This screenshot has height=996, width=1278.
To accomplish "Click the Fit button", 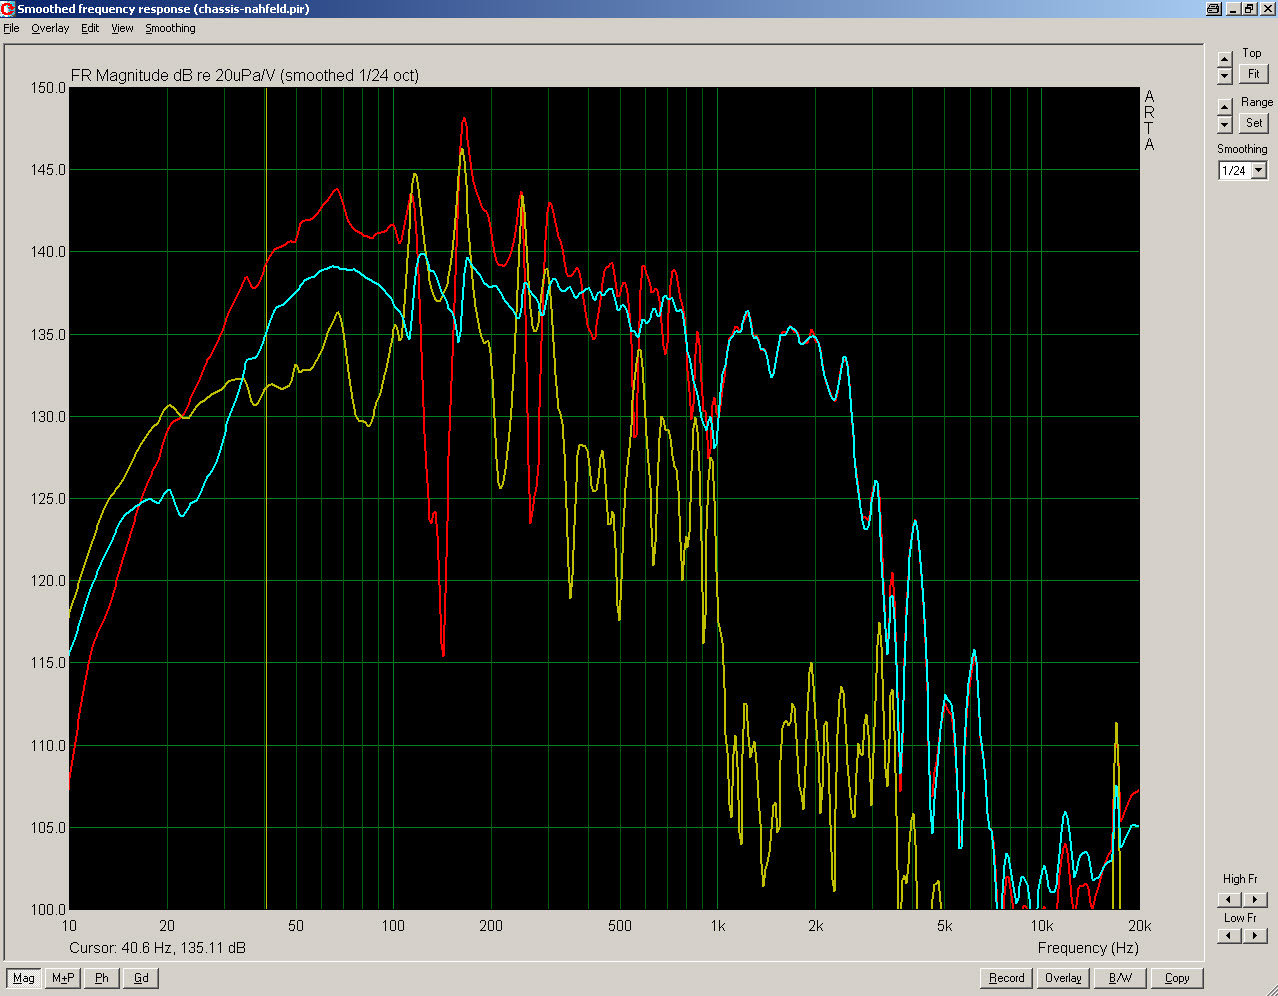I will (1253, 74).
